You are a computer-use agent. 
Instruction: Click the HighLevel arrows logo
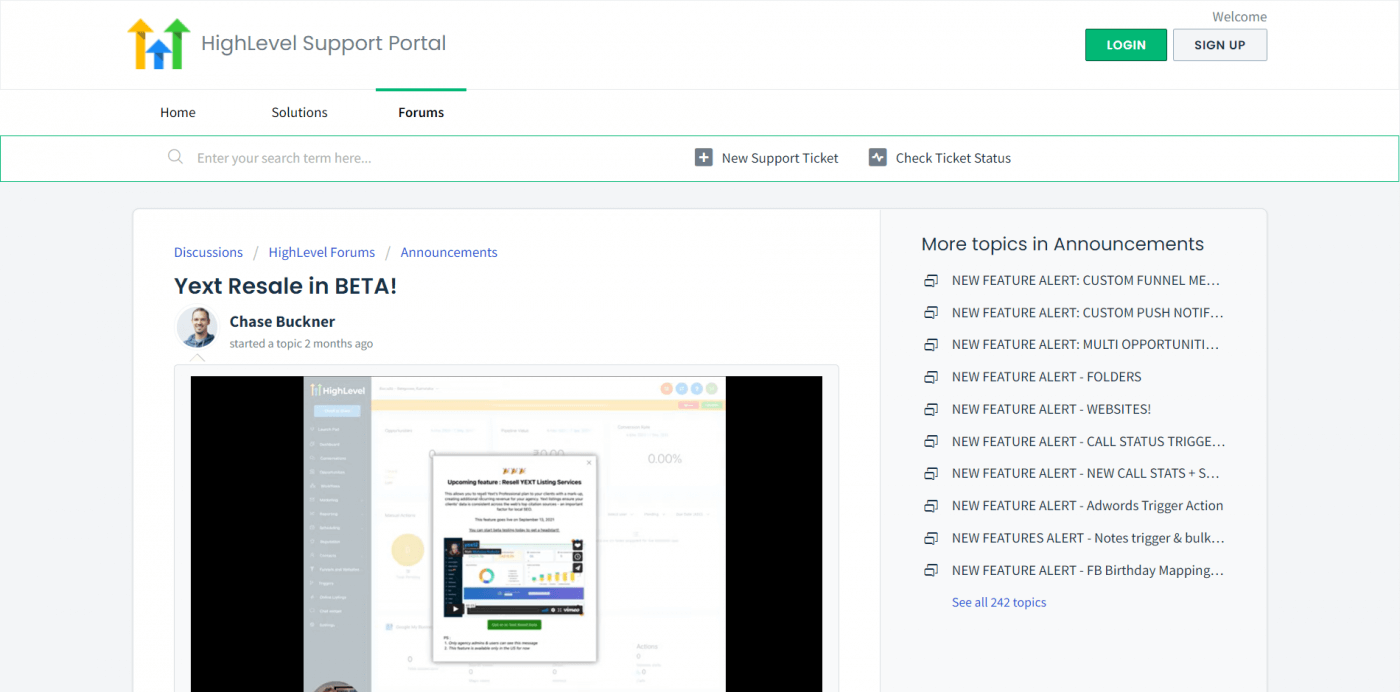159,44
